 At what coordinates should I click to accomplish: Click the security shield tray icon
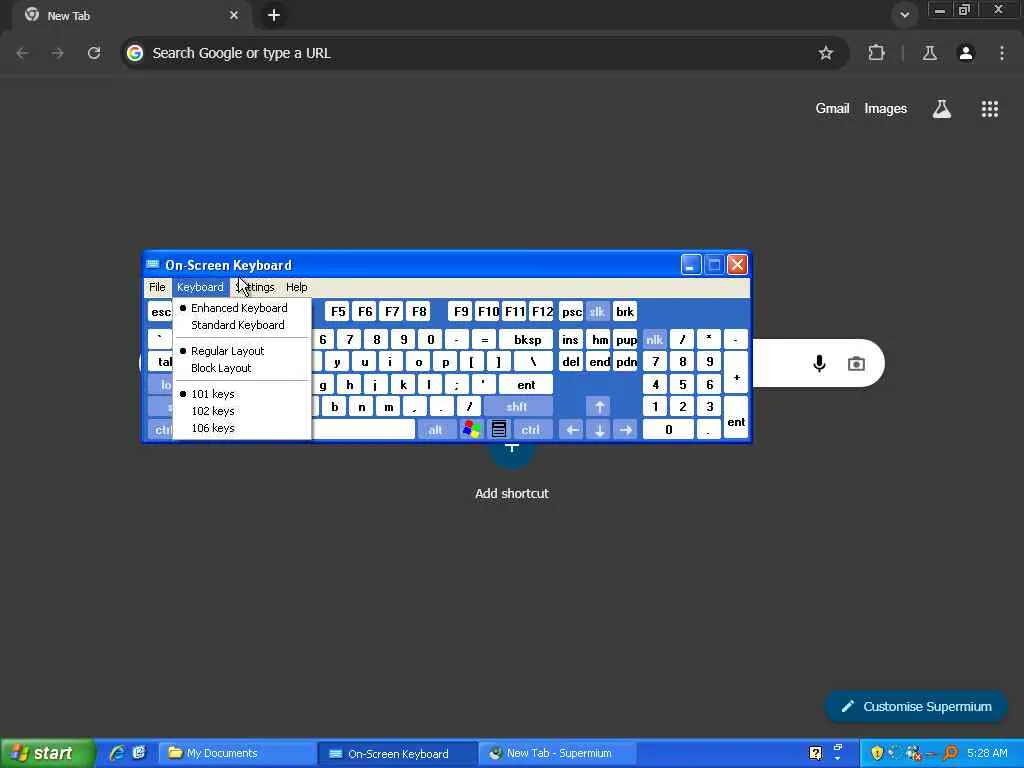pyautogui.click(x=877, y=753)
